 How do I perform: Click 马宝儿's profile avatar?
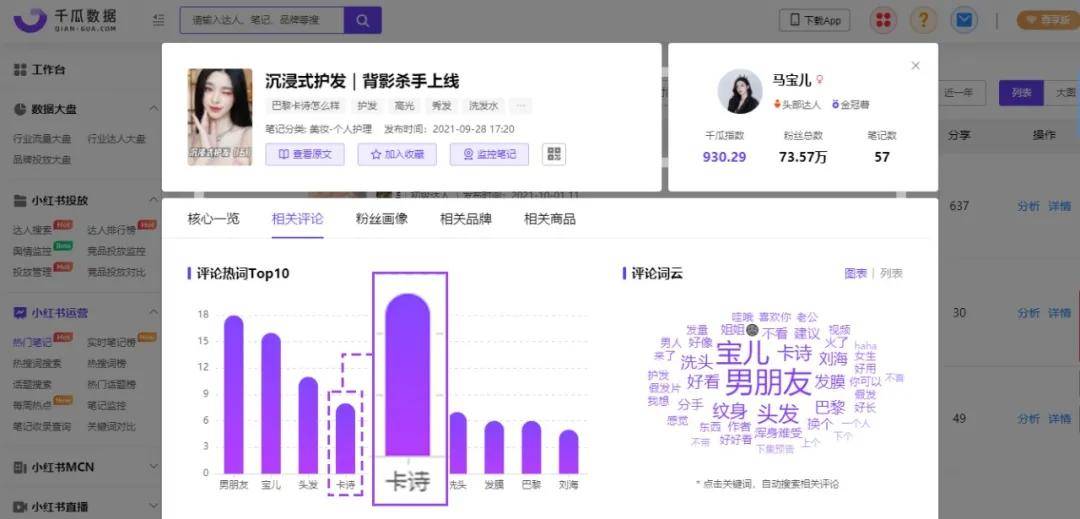coord(740,91)
